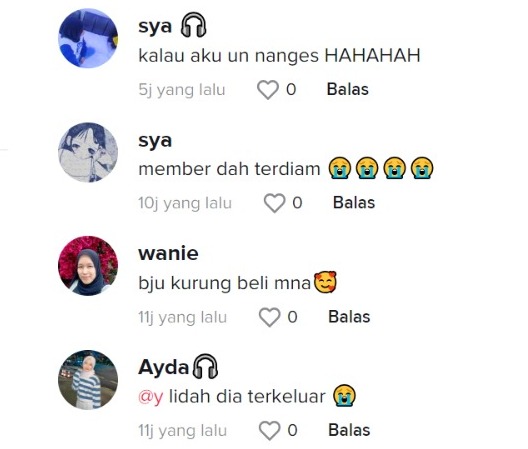Like Ayda's 'lidah dia terkeluar' comment
The image size is (528, 449).
point(269,430)
